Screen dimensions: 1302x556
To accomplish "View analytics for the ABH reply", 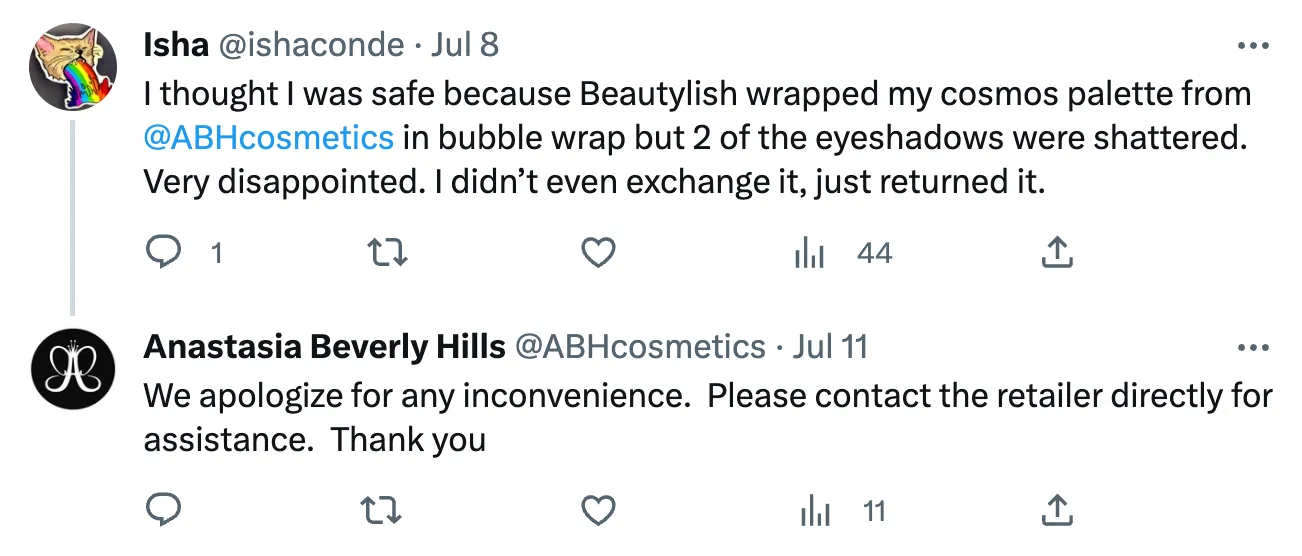I will [x=816, y=512].
